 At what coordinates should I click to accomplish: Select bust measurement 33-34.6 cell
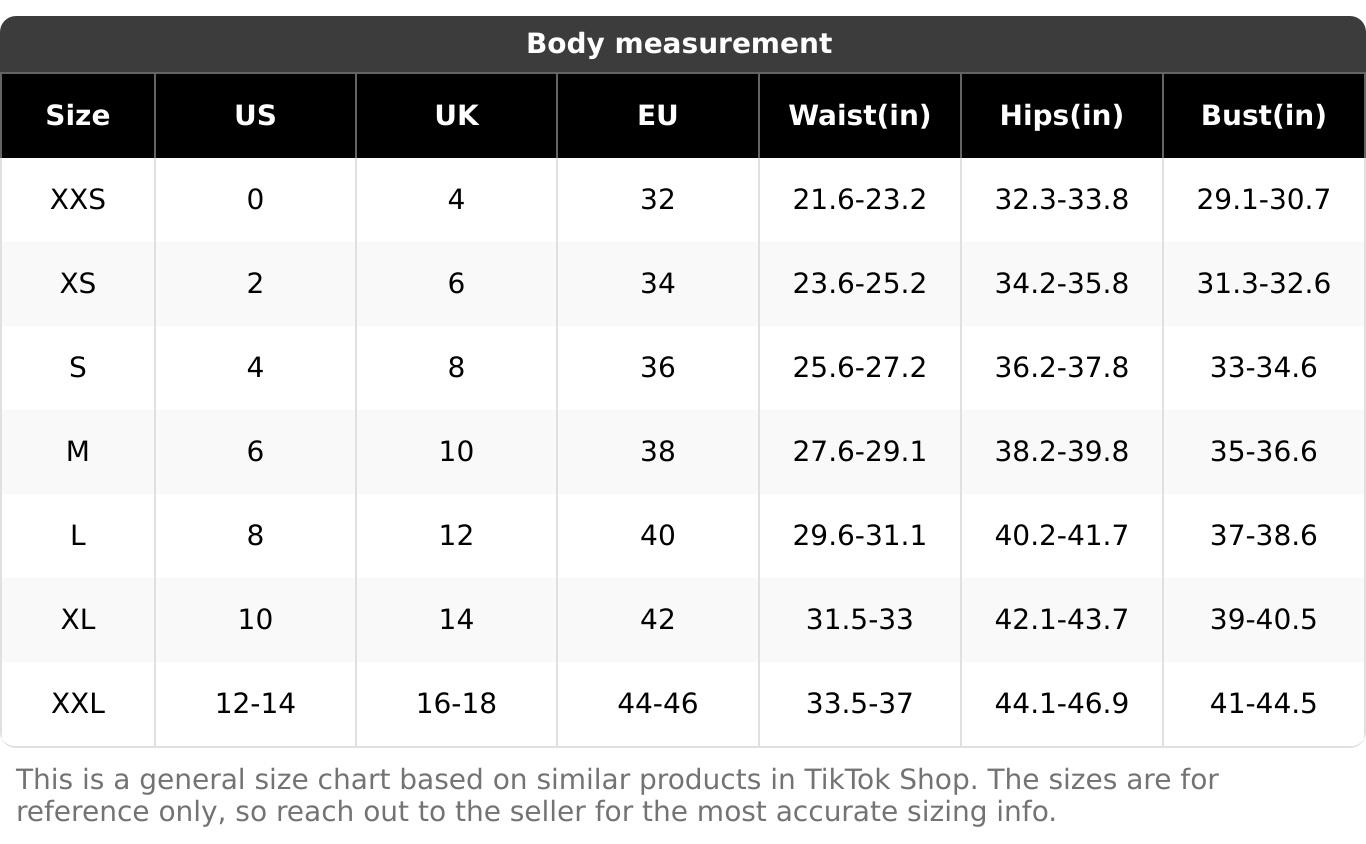pyautogui.click(x=1263, y=368)
